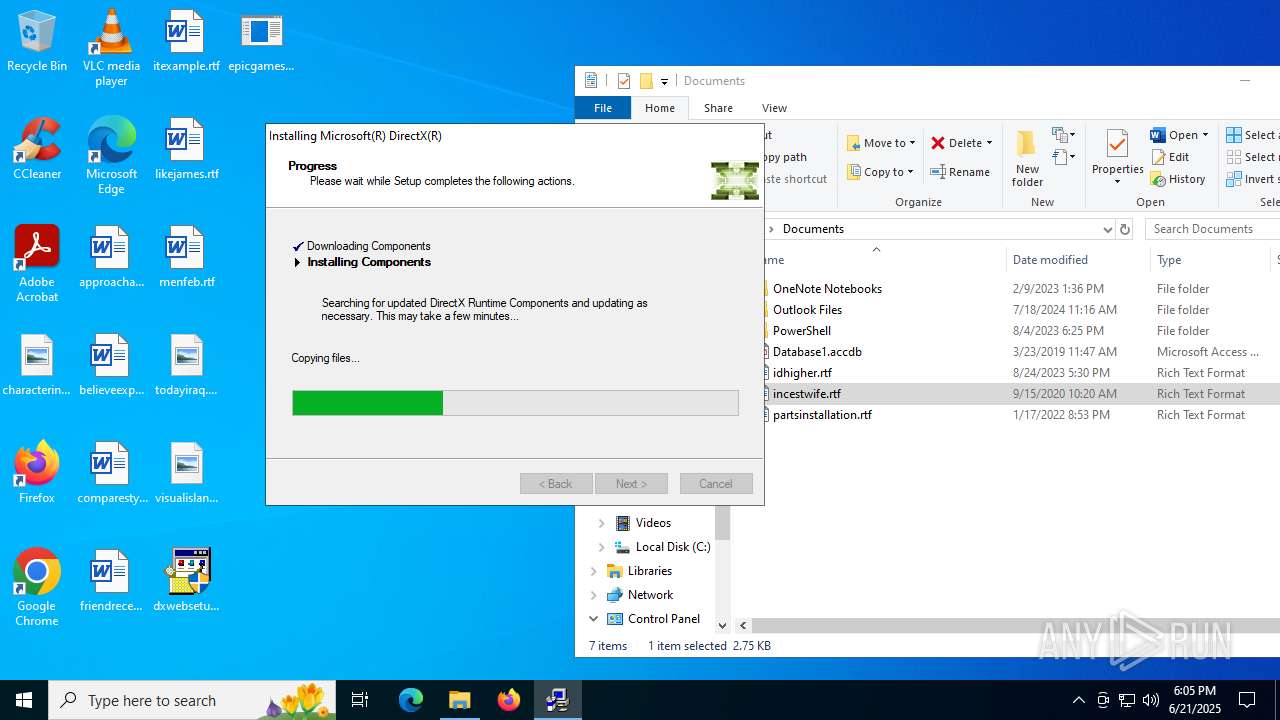Image resolution: width=1280 pixels, height=720 pixels.
Task: Click the navigation pane scroll down arrow
Action: tap(722, 626)
